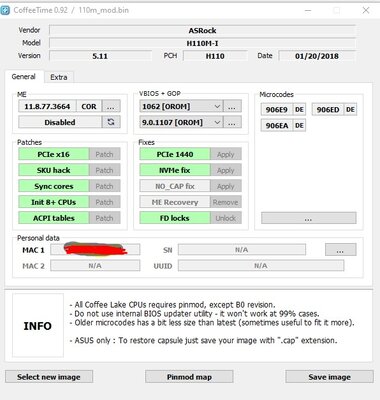This screenshot has height=400, width=380.
Task: Open the Pinmod map
Action: 189,377
